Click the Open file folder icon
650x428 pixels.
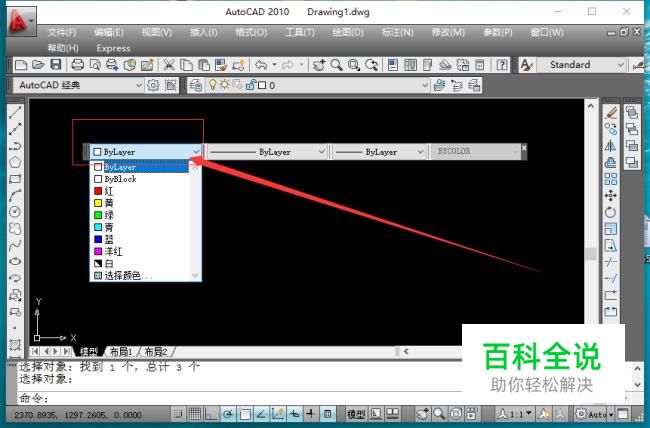38,65
